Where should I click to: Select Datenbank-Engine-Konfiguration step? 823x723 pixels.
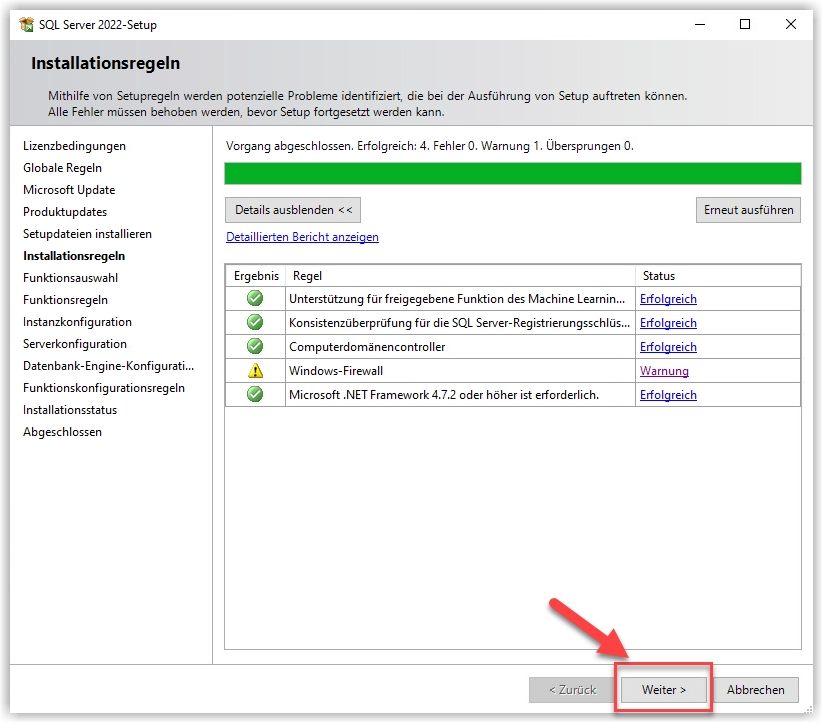pyautogui.click(x=109, y=366)
